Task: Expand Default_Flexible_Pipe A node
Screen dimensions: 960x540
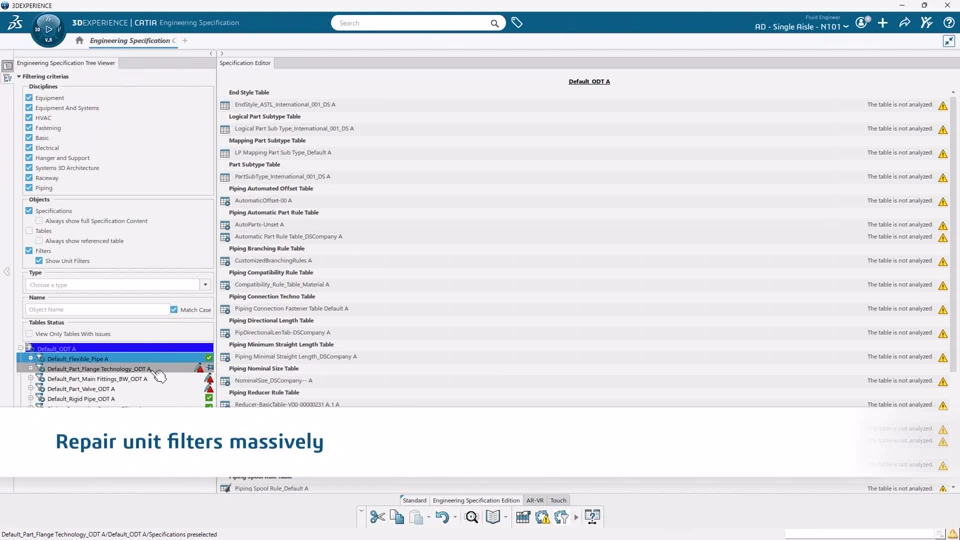Action: tap(31, 359)
